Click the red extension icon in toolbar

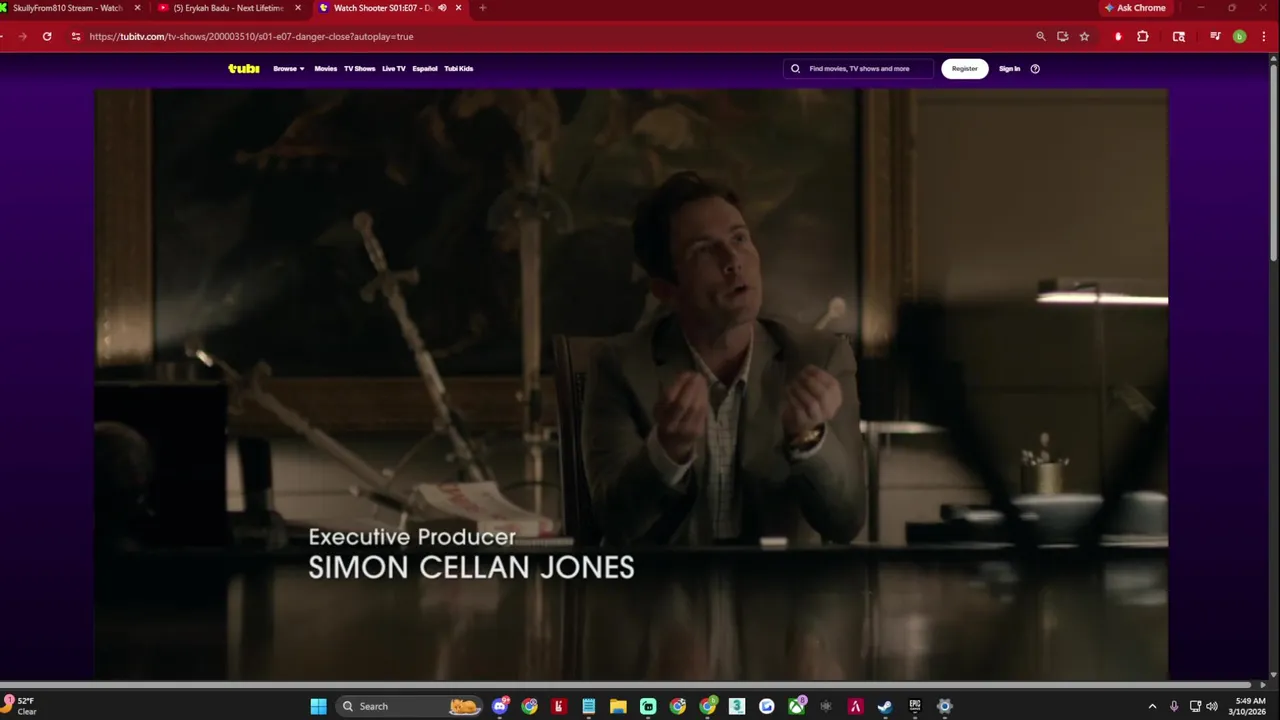click(x=1118, y=36)
